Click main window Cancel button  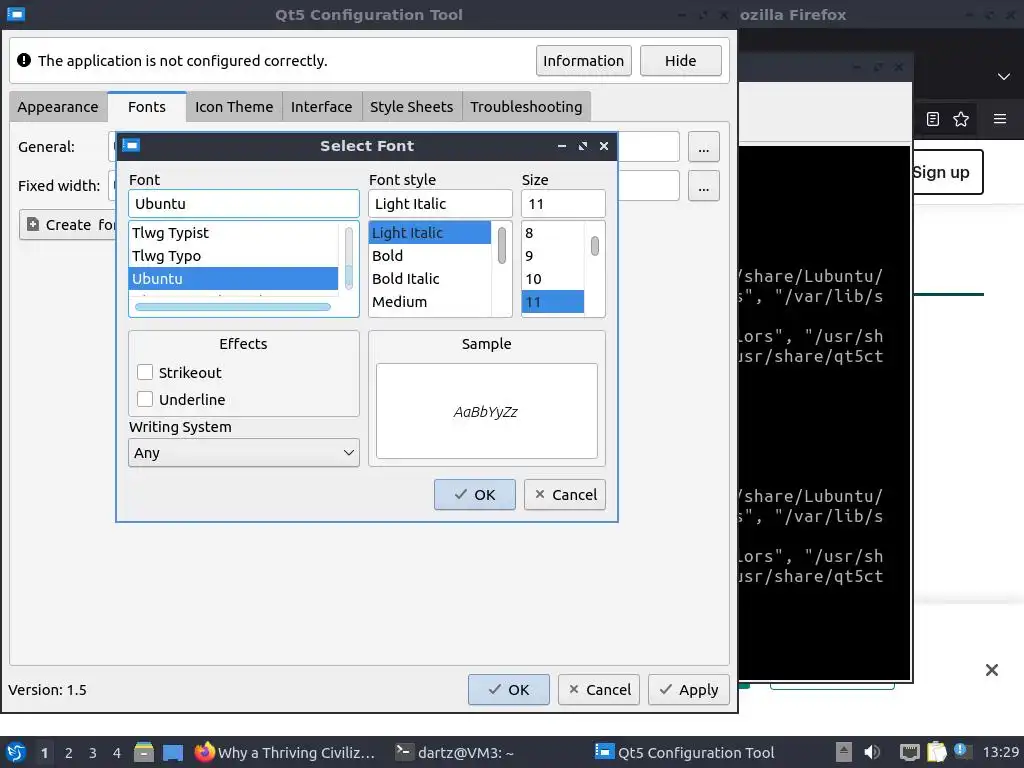pyautogui.click(x=599, y=690)
